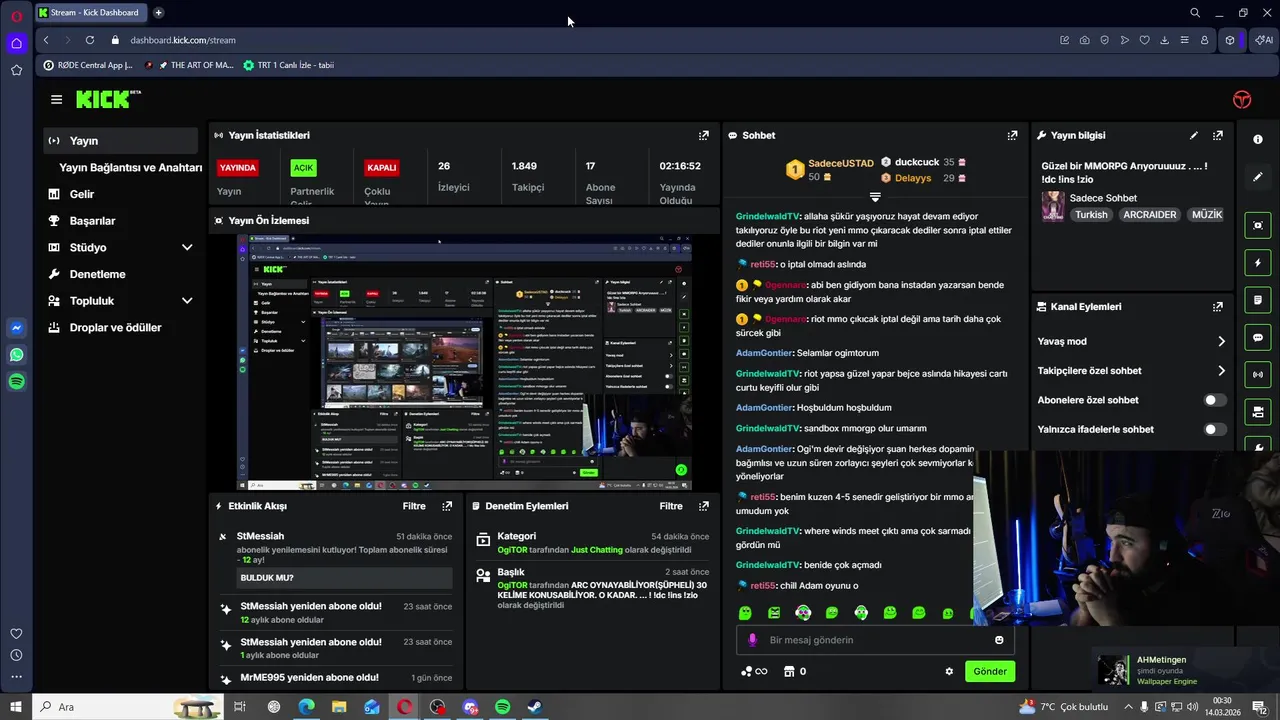Click the Windows taskbar search box
Screen dimensions: 1280x720
coord(130,707)
